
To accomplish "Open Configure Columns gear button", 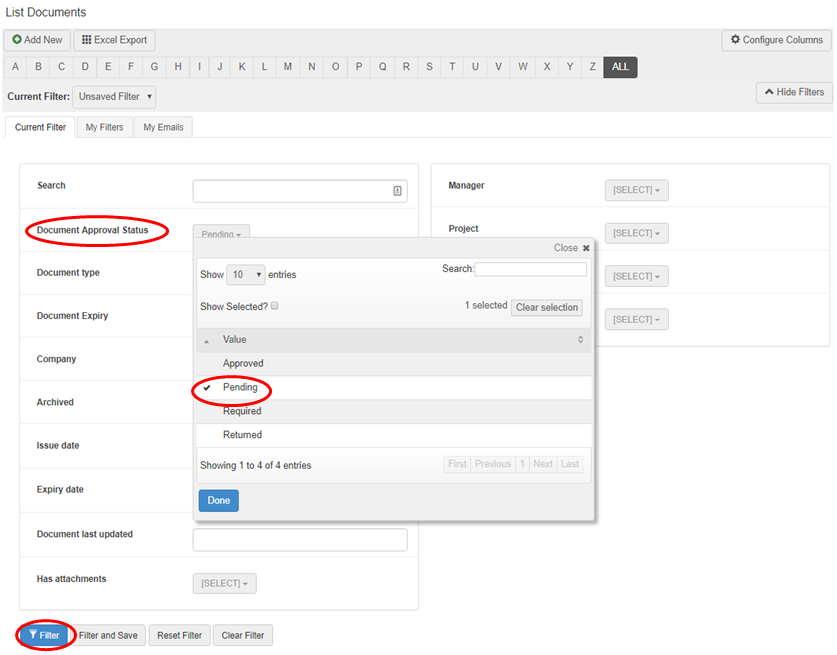I will [x=776, y=40].
